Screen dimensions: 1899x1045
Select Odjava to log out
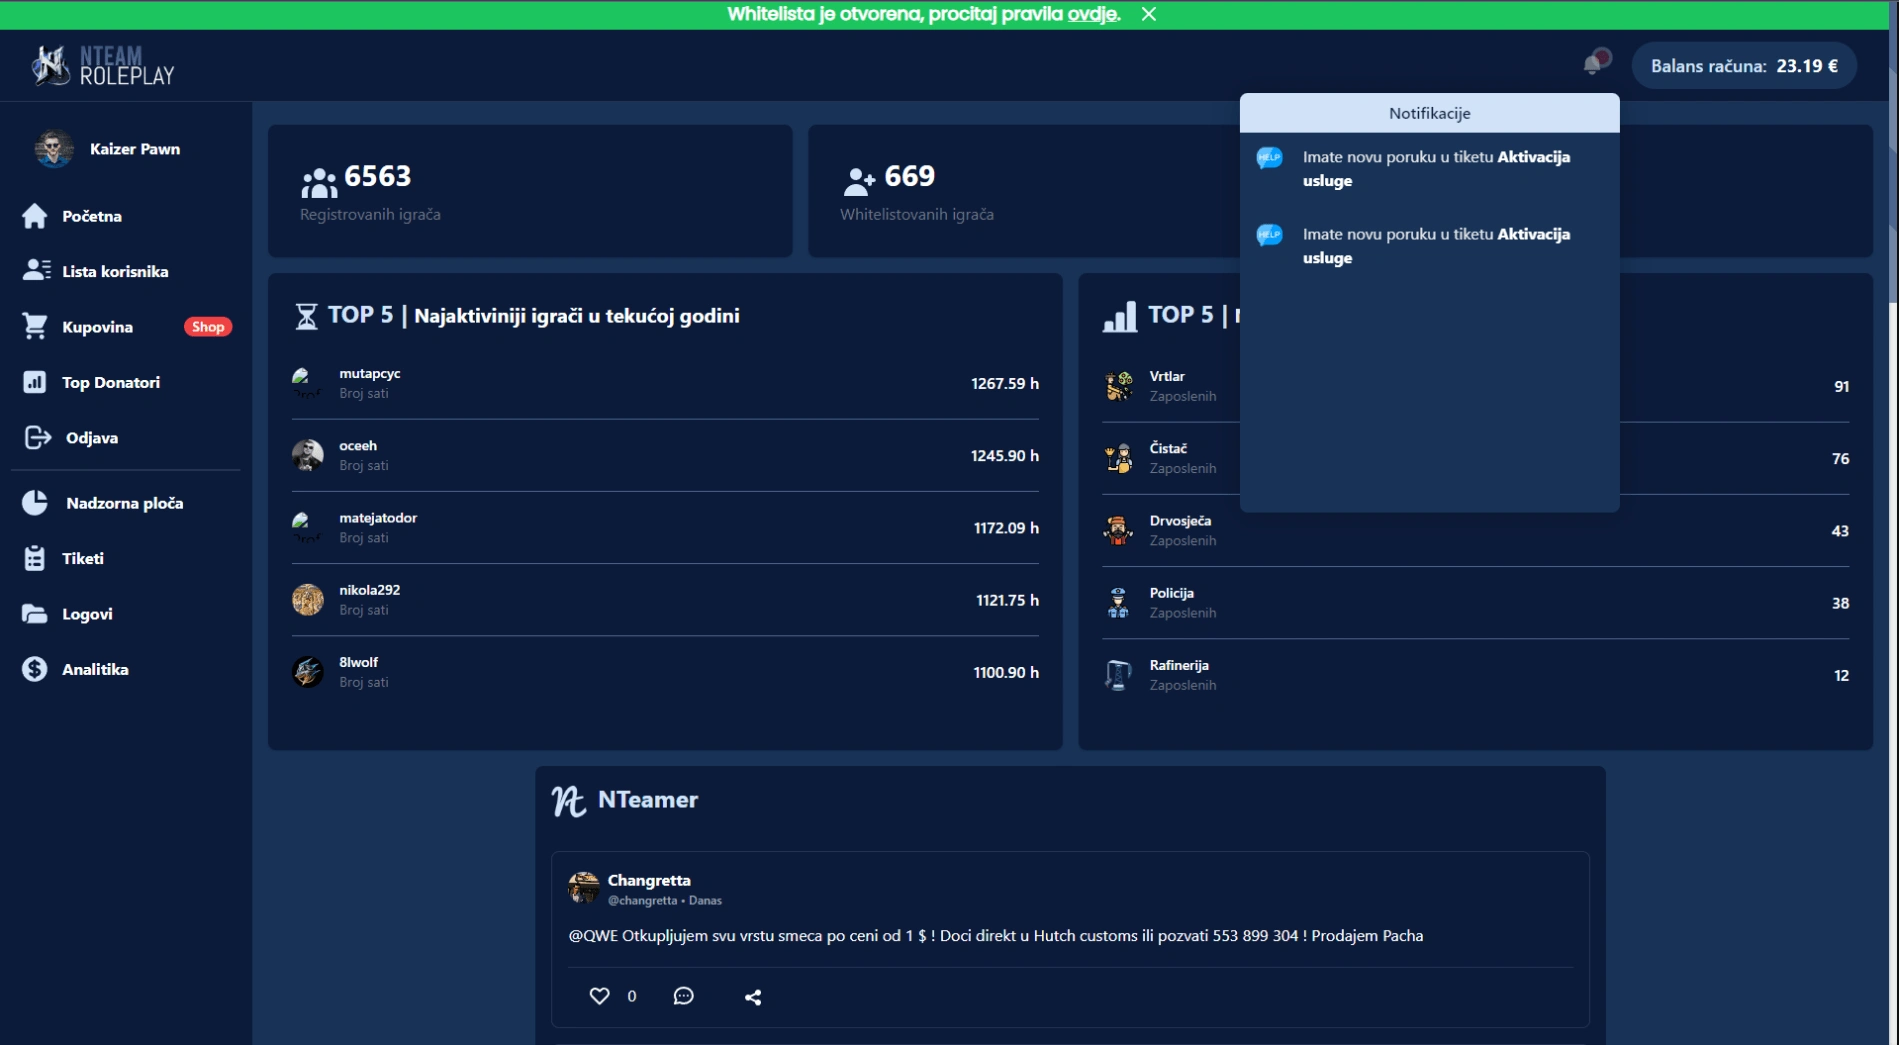click(92, 438)
